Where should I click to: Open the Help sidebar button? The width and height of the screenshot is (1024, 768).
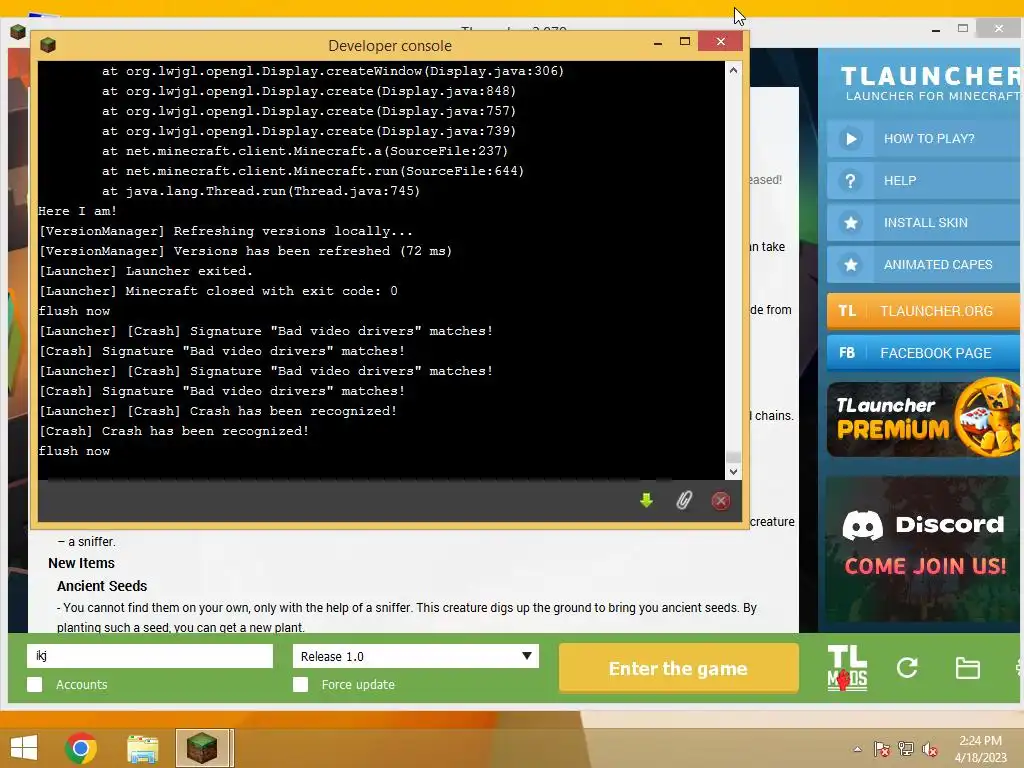click(x=924, y=181)
